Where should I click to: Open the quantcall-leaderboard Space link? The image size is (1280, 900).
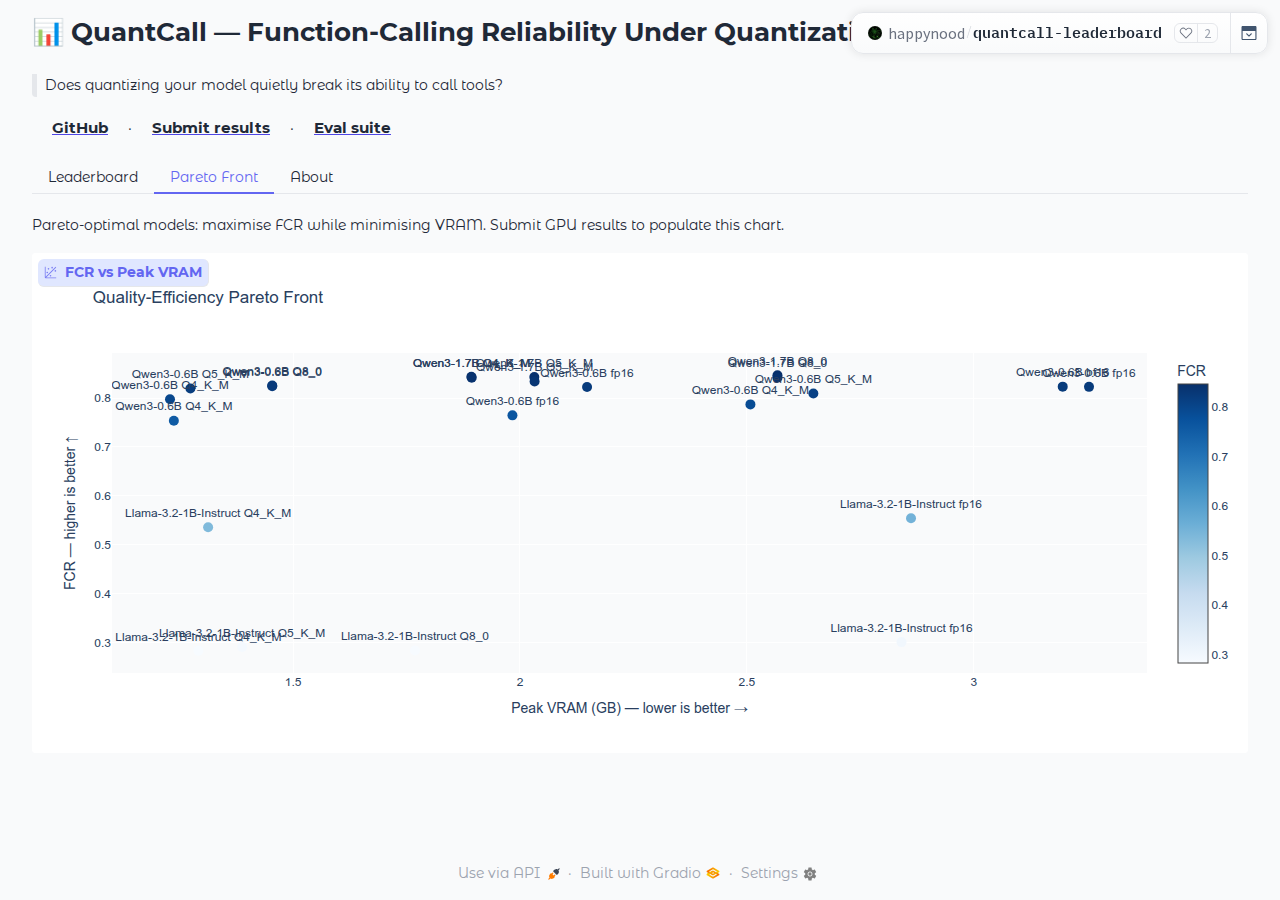click(x=1067, y=34)
